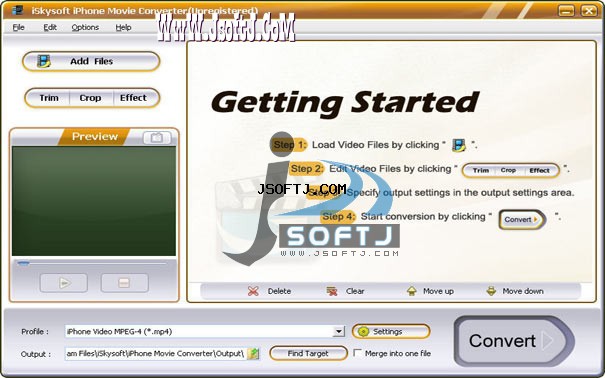Click the Clear list icon
The height and width of the screenshot is (378, 605).
coord(332,291)
